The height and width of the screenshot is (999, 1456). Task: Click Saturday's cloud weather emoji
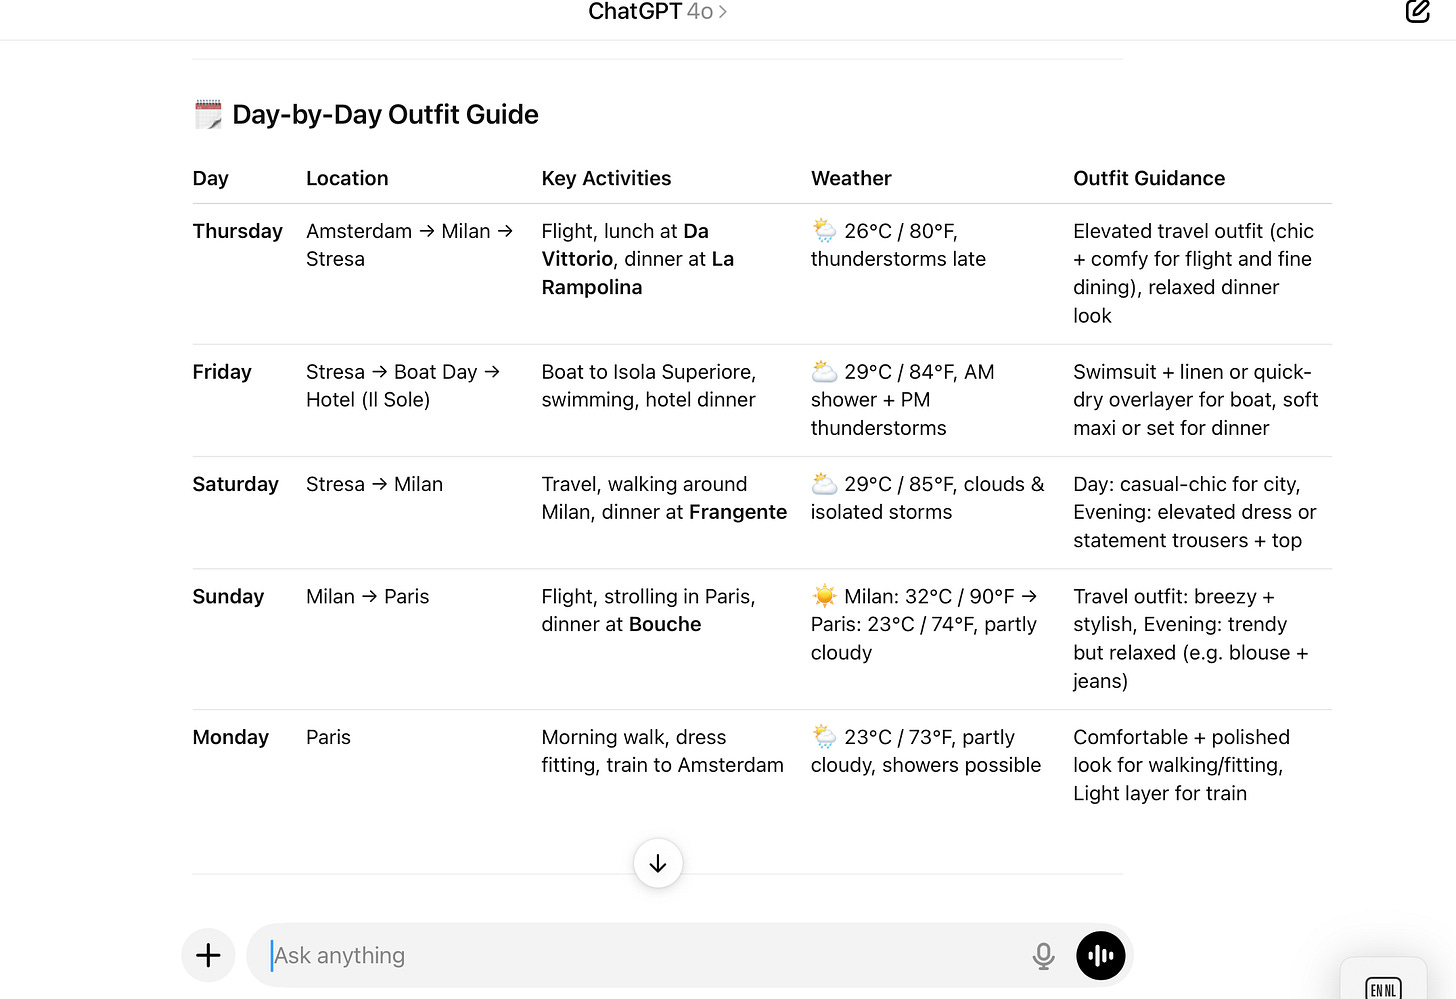click(824, 484)
